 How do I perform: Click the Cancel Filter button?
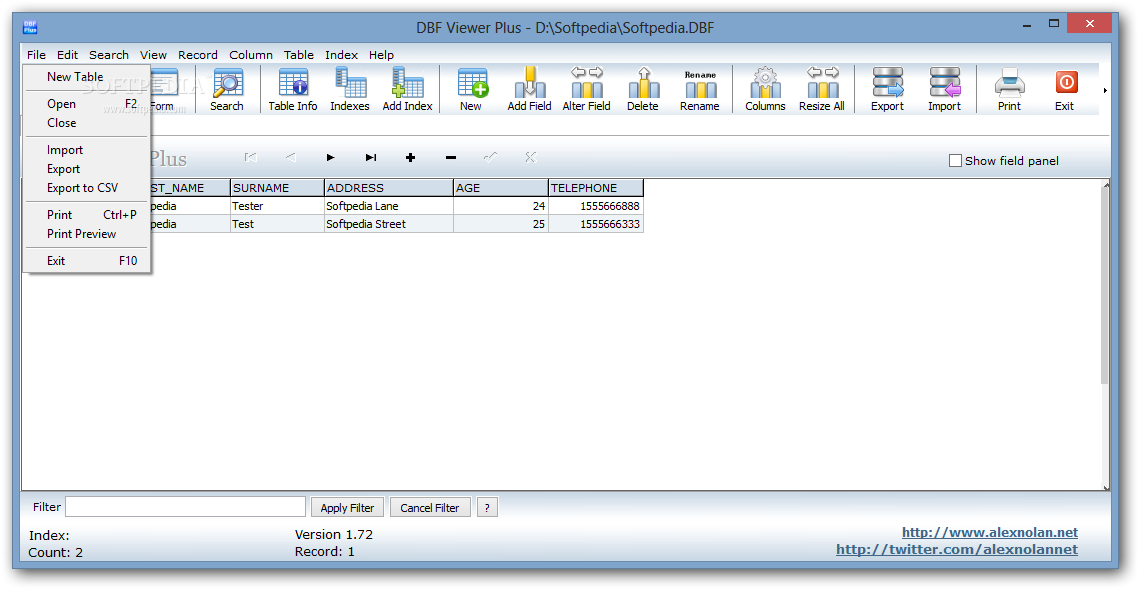point(430,508)
